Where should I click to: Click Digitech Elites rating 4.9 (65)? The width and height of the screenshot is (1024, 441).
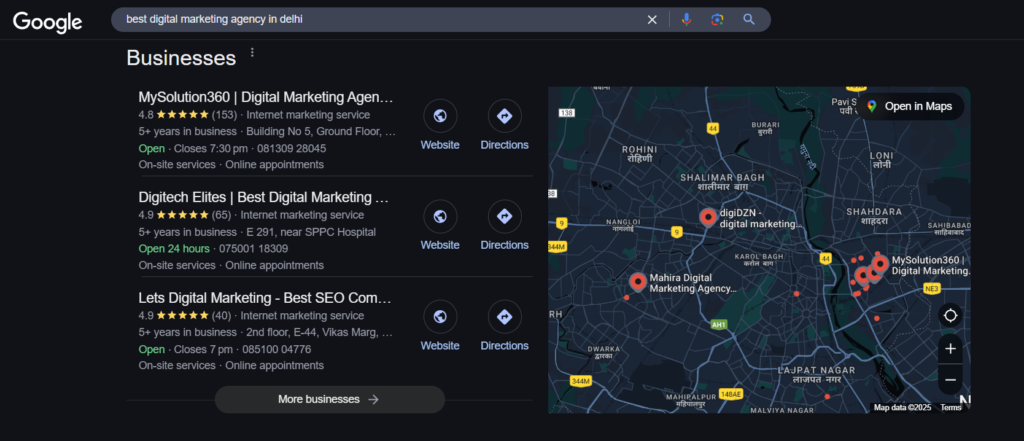pos(185,215)
